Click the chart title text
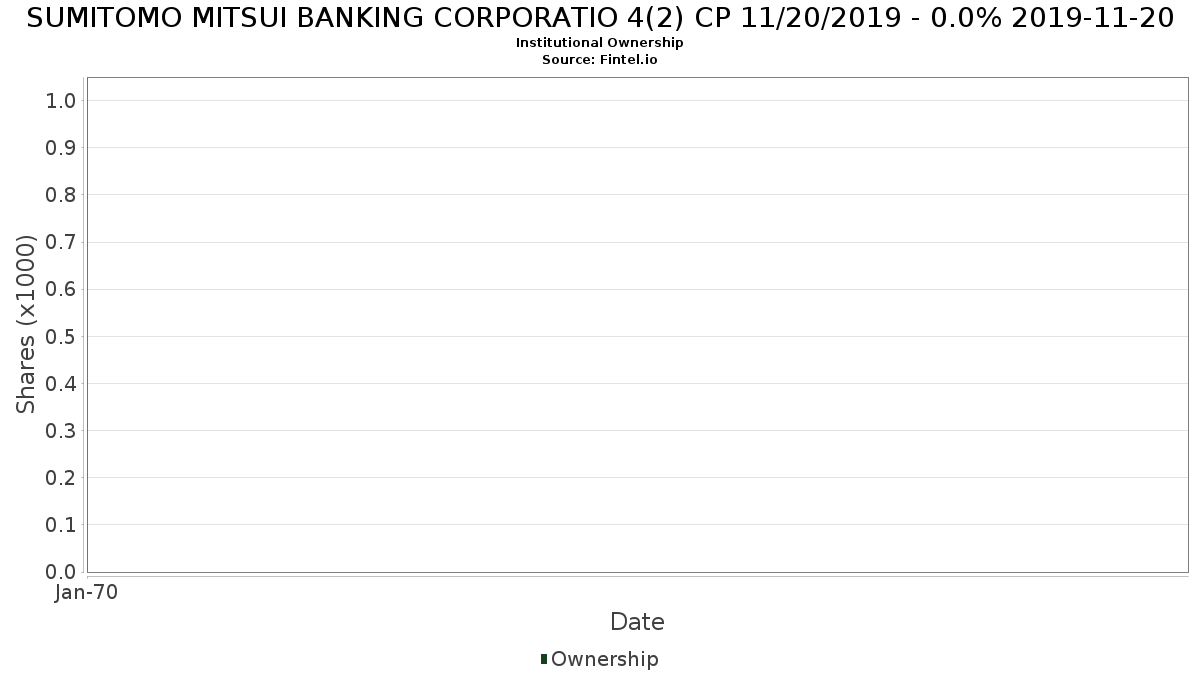The height and width of the screenshot is (675, 1200). click(x=600, y=17)
